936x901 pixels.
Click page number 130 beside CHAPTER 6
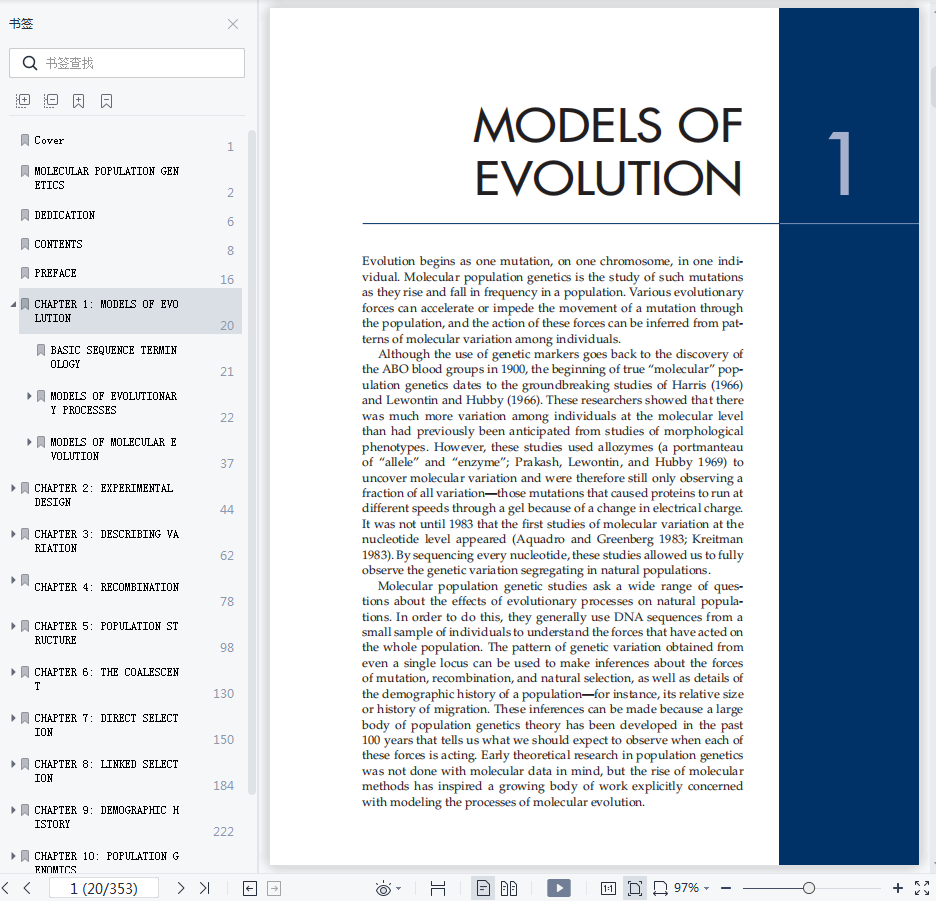click(x=223, y=694)
